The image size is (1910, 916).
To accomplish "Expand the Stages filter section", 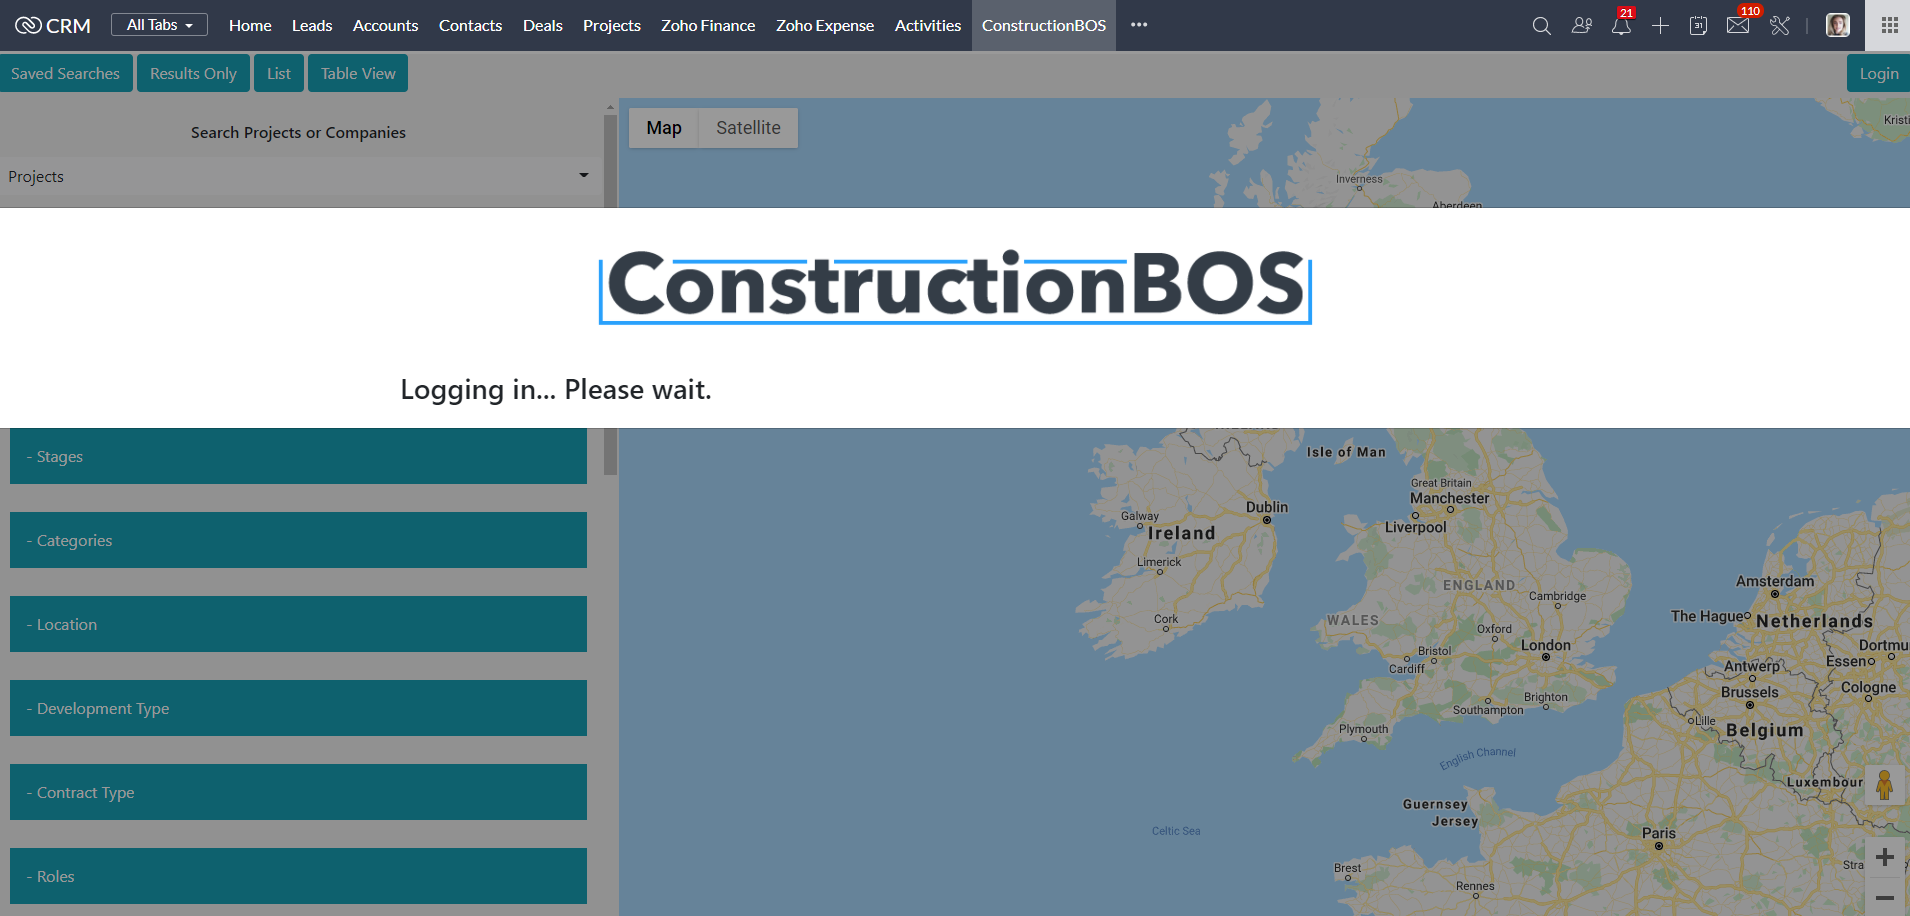I will tap(298, 456).
